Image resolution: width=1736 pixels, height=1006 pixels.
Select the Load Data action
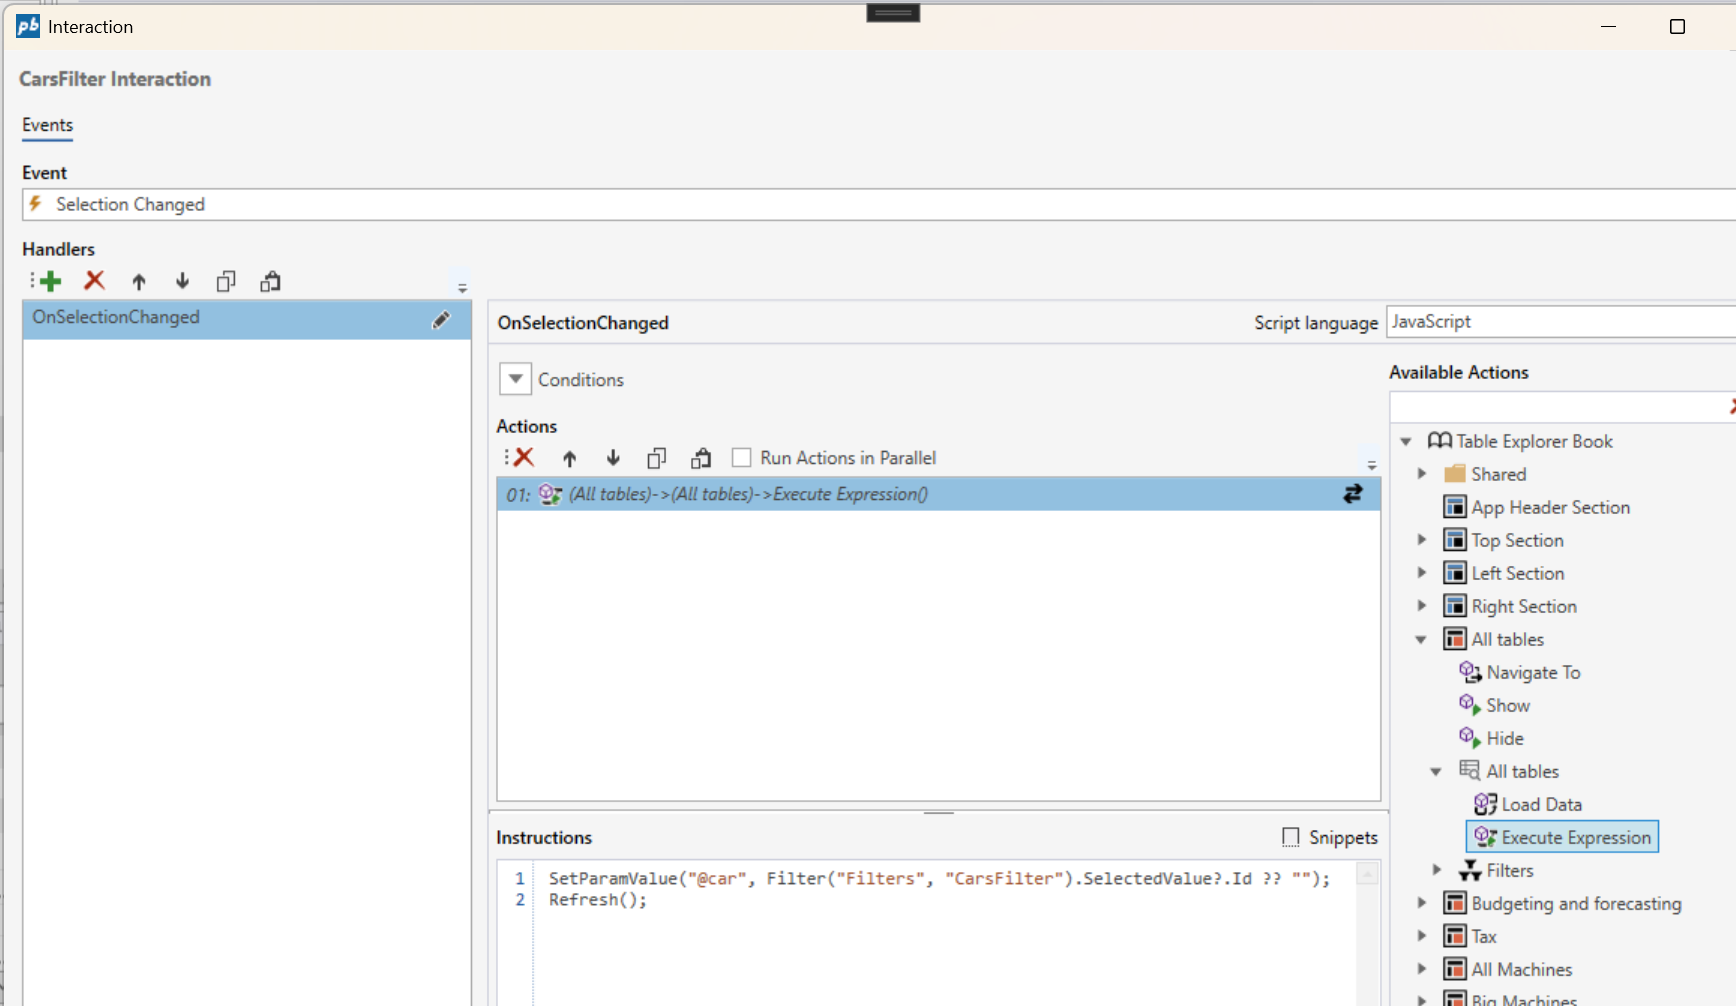click(x=1541, y=804)
